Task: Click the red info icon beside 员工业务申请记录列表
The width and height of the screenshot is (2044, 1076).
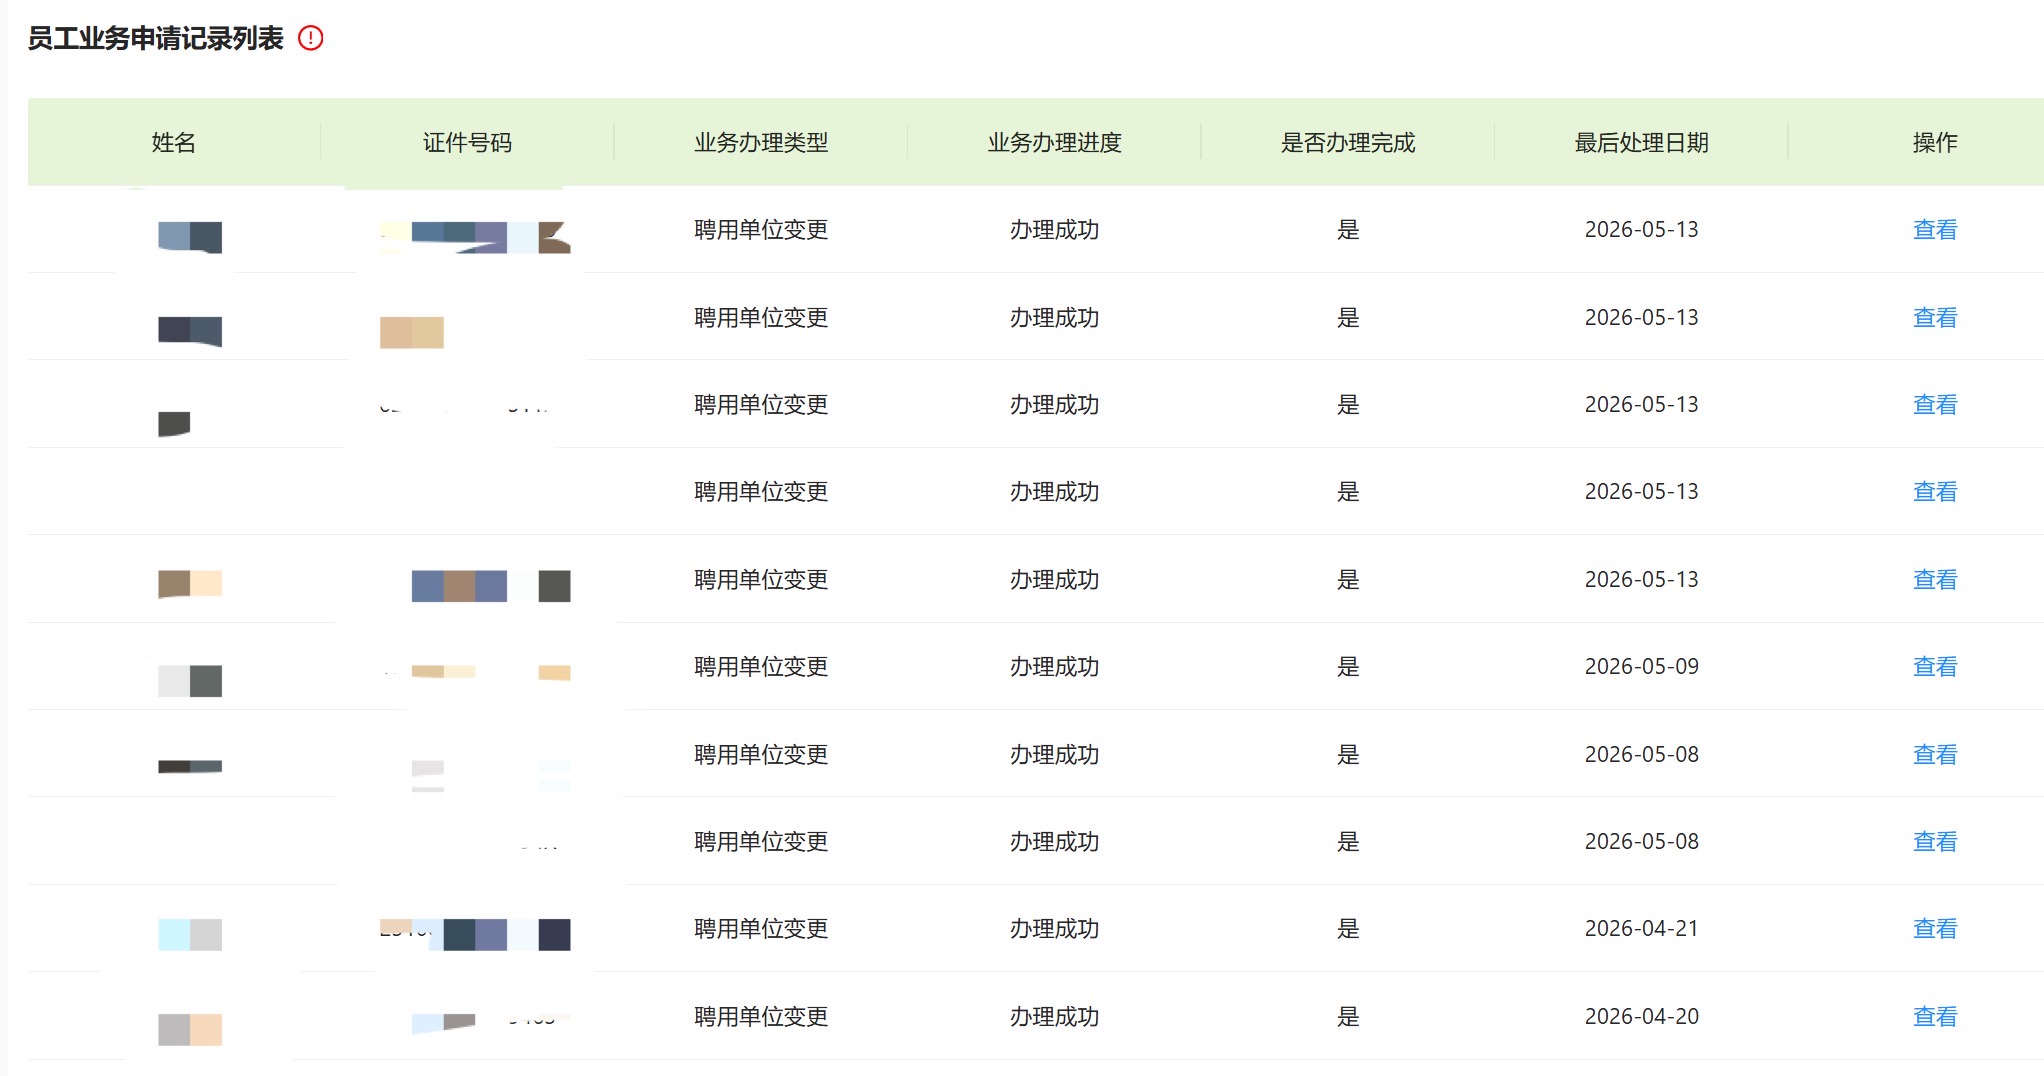Action: tap(311, 38)
